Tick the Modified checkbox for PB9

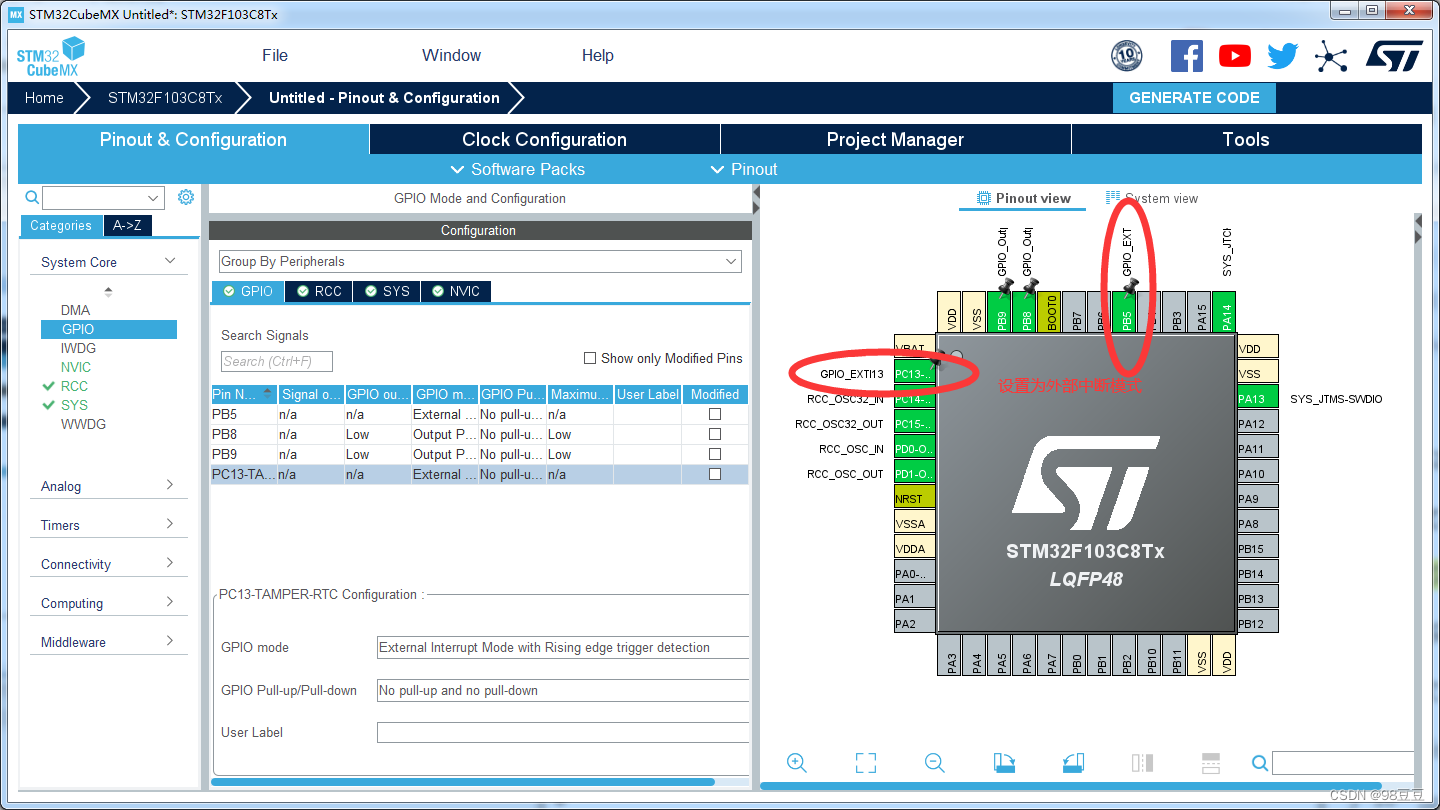714,454
